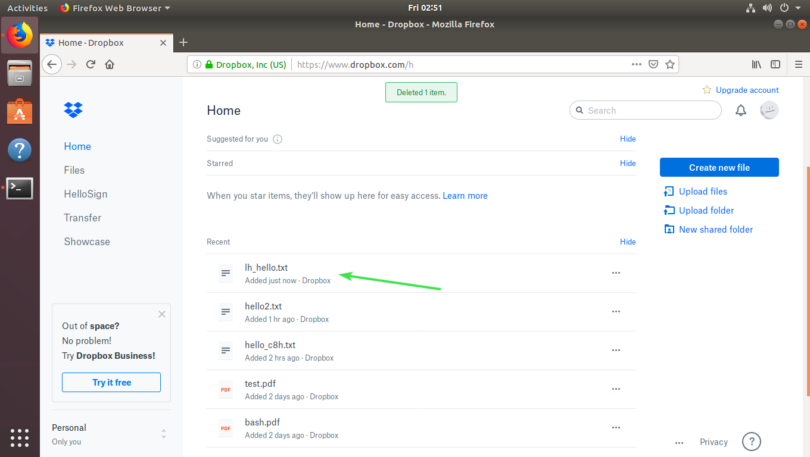Image resolution: width=810 pixels, height=457 pixels.
Task: Click the Dropbox search field
Action: coord(645,110)
